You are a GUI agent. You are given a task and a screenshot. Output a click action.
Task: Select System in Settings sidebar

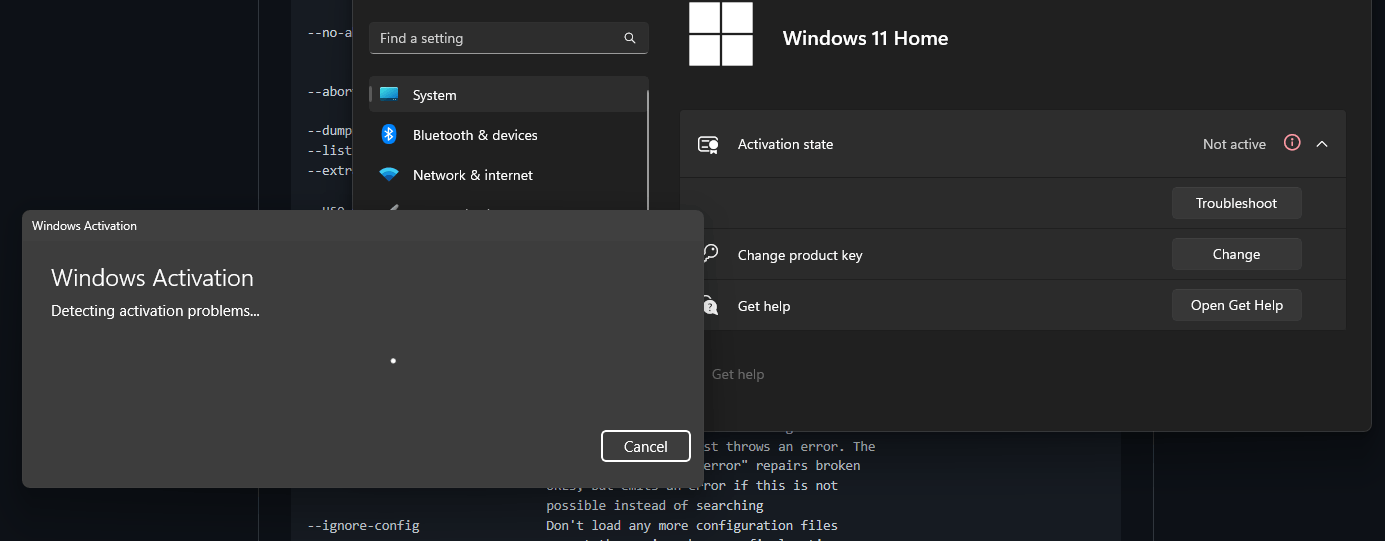509,95
